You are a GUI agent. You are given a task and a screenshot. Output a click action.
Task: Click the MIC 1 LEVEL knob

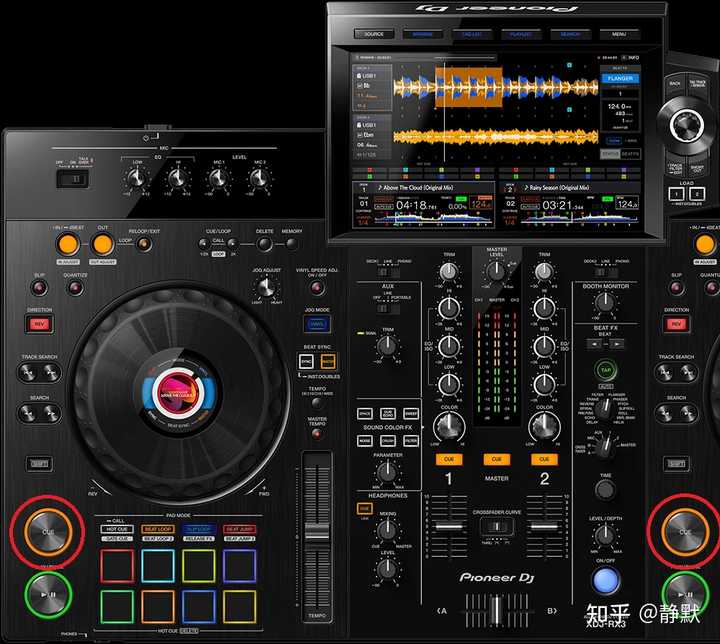[218, 178]
